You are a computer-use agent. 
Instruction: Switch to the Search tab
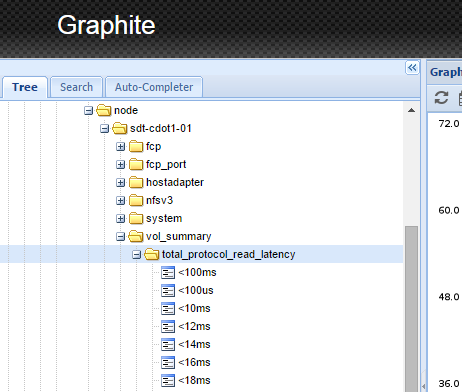[x=76, y=87]
